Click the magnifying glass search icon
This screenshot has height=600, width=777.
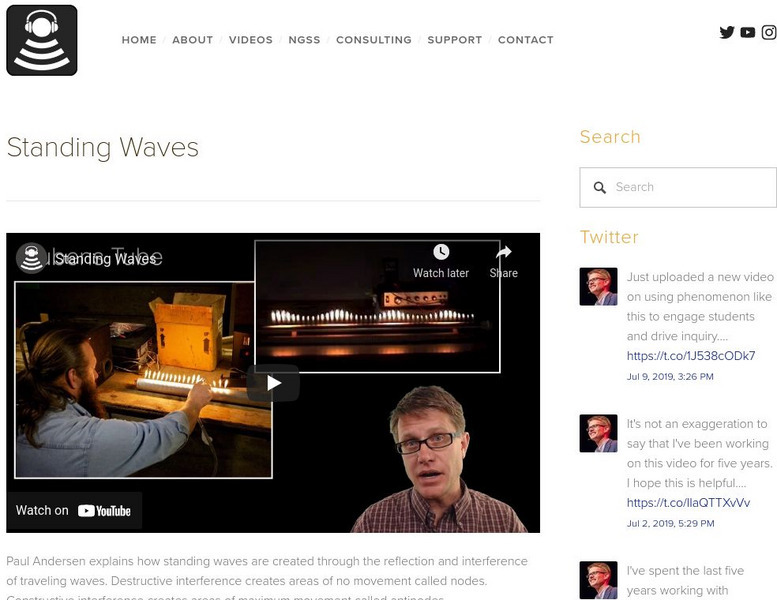click(x=600, y=187)
